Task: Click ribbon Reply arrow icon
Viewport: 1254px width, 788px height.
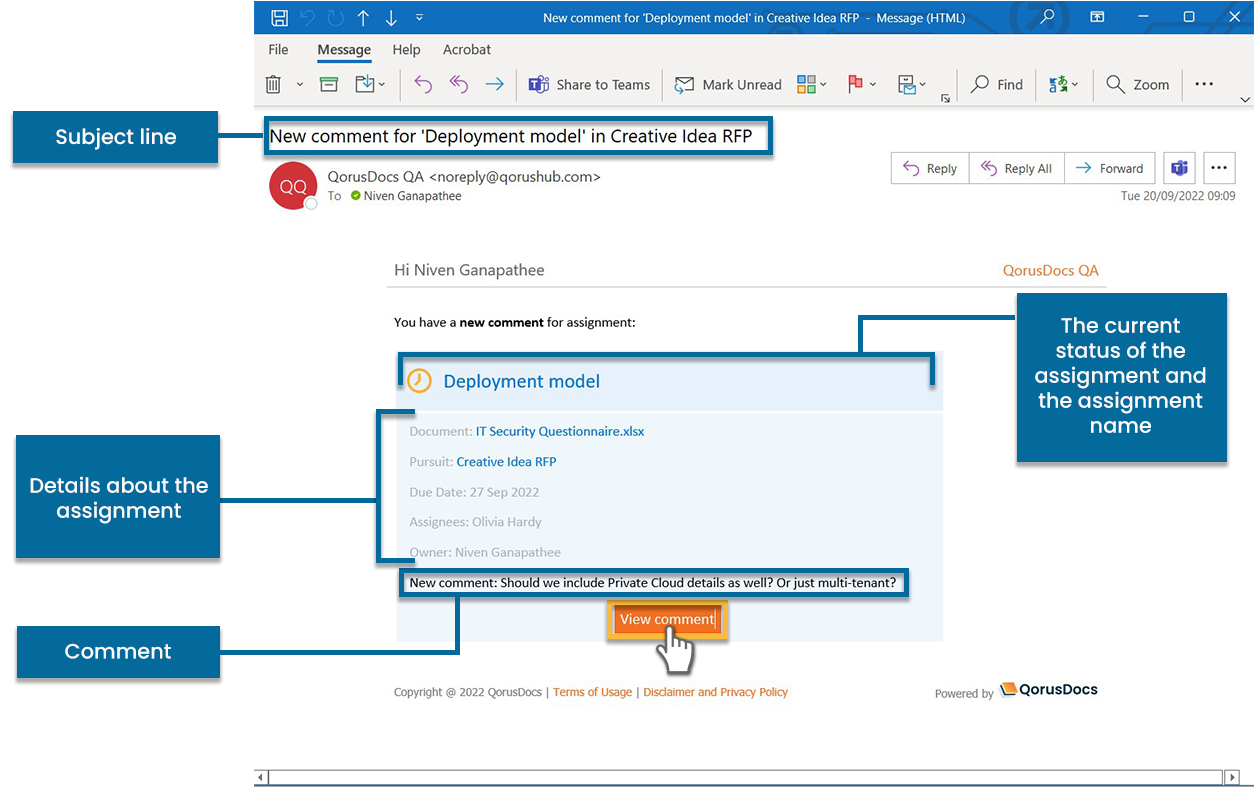Action: [423, 85]
